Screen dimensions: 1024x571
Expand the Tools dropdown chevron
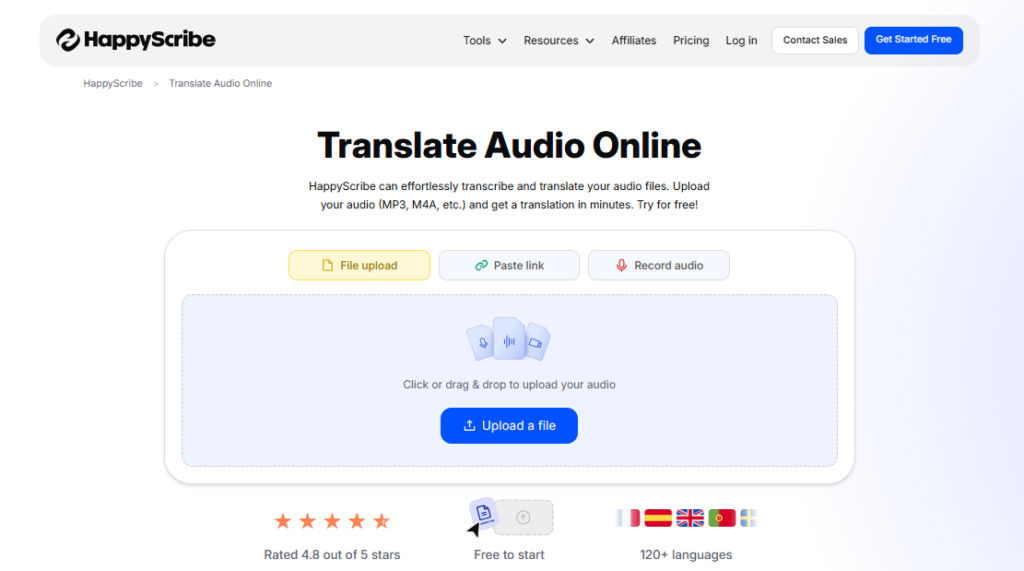tap(502, 41)
